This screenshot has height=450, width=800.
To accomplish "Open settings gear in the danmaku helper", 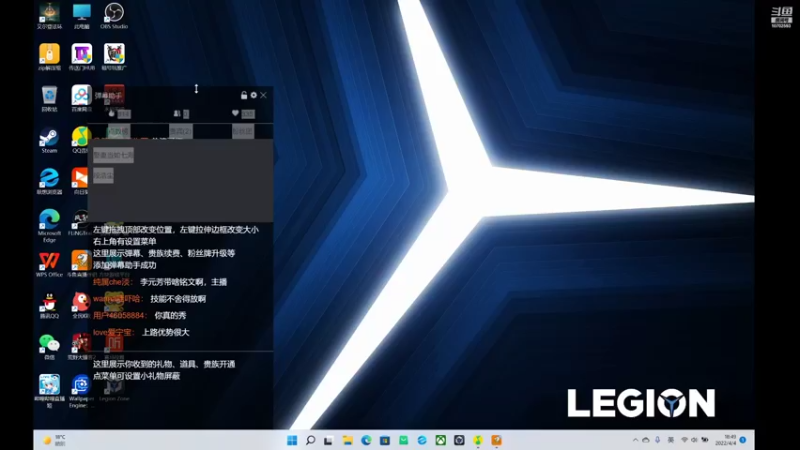I will (254, 95).
